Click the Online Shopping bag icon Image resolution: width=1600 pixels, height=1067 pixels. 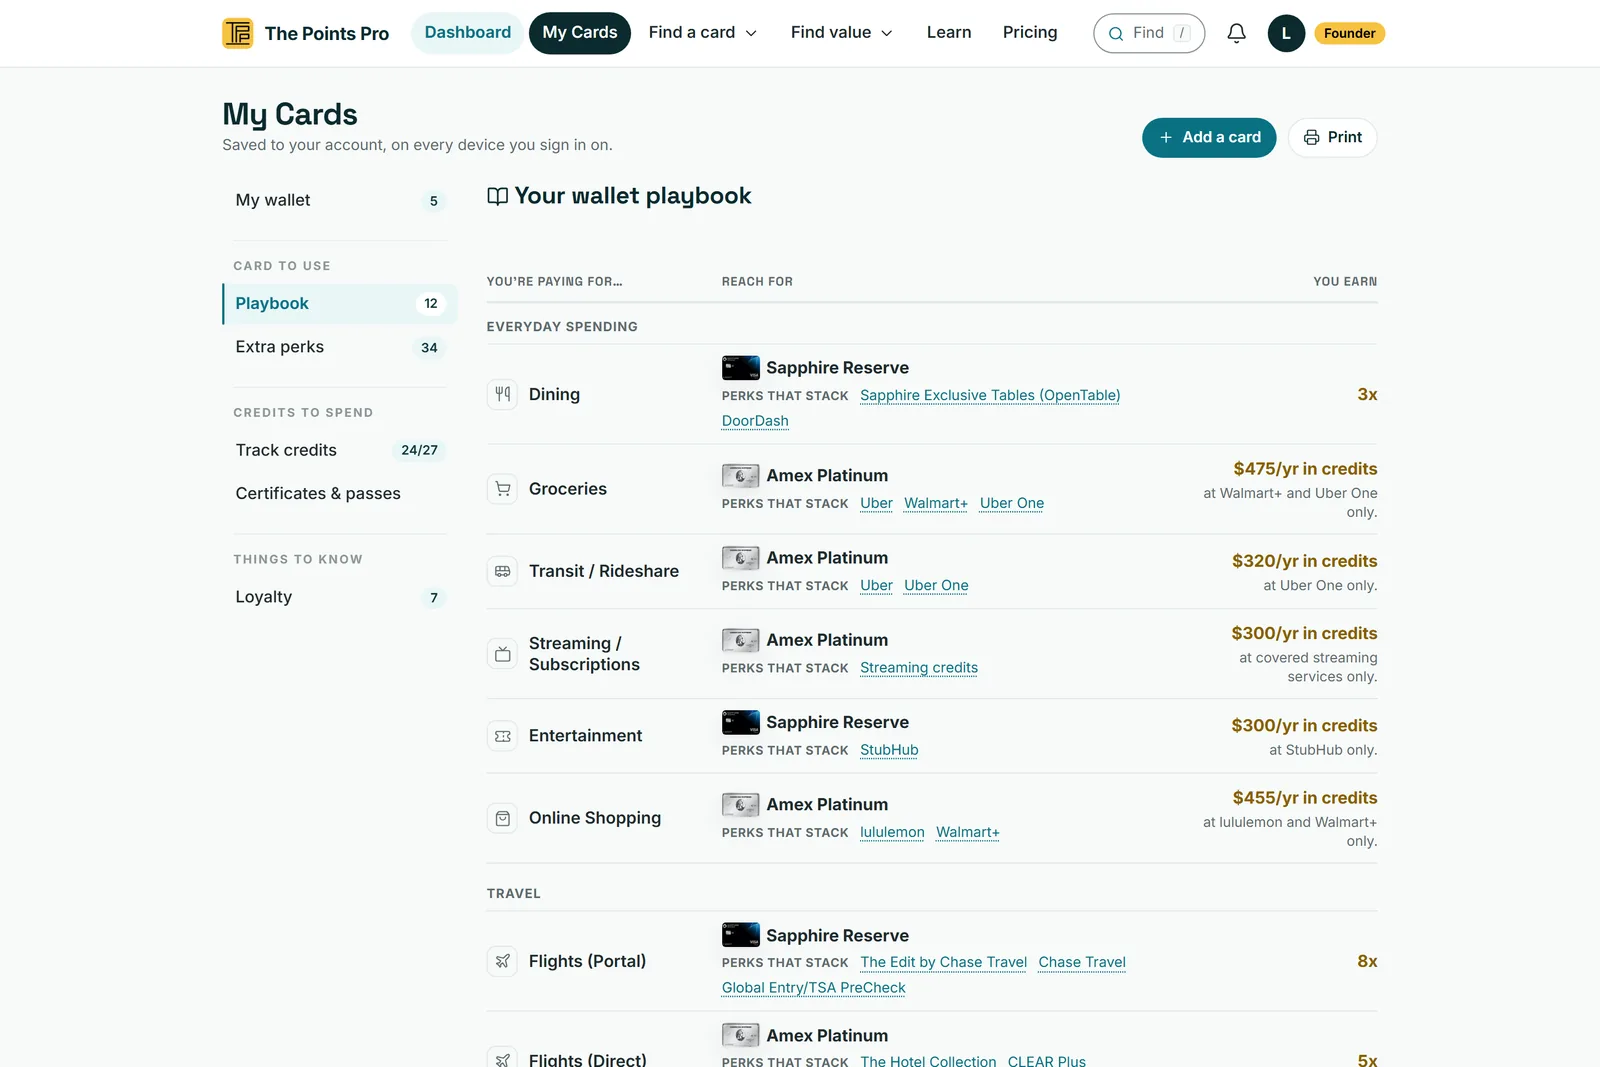click(x=503, y=818)
